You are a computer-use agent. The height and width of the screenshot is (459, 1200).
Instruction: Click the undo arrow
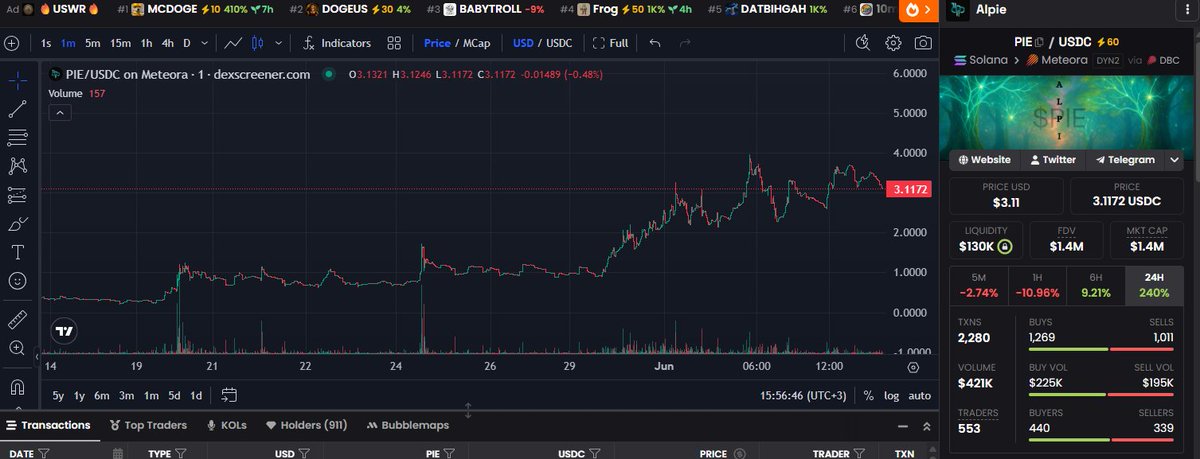coord(655,43)
